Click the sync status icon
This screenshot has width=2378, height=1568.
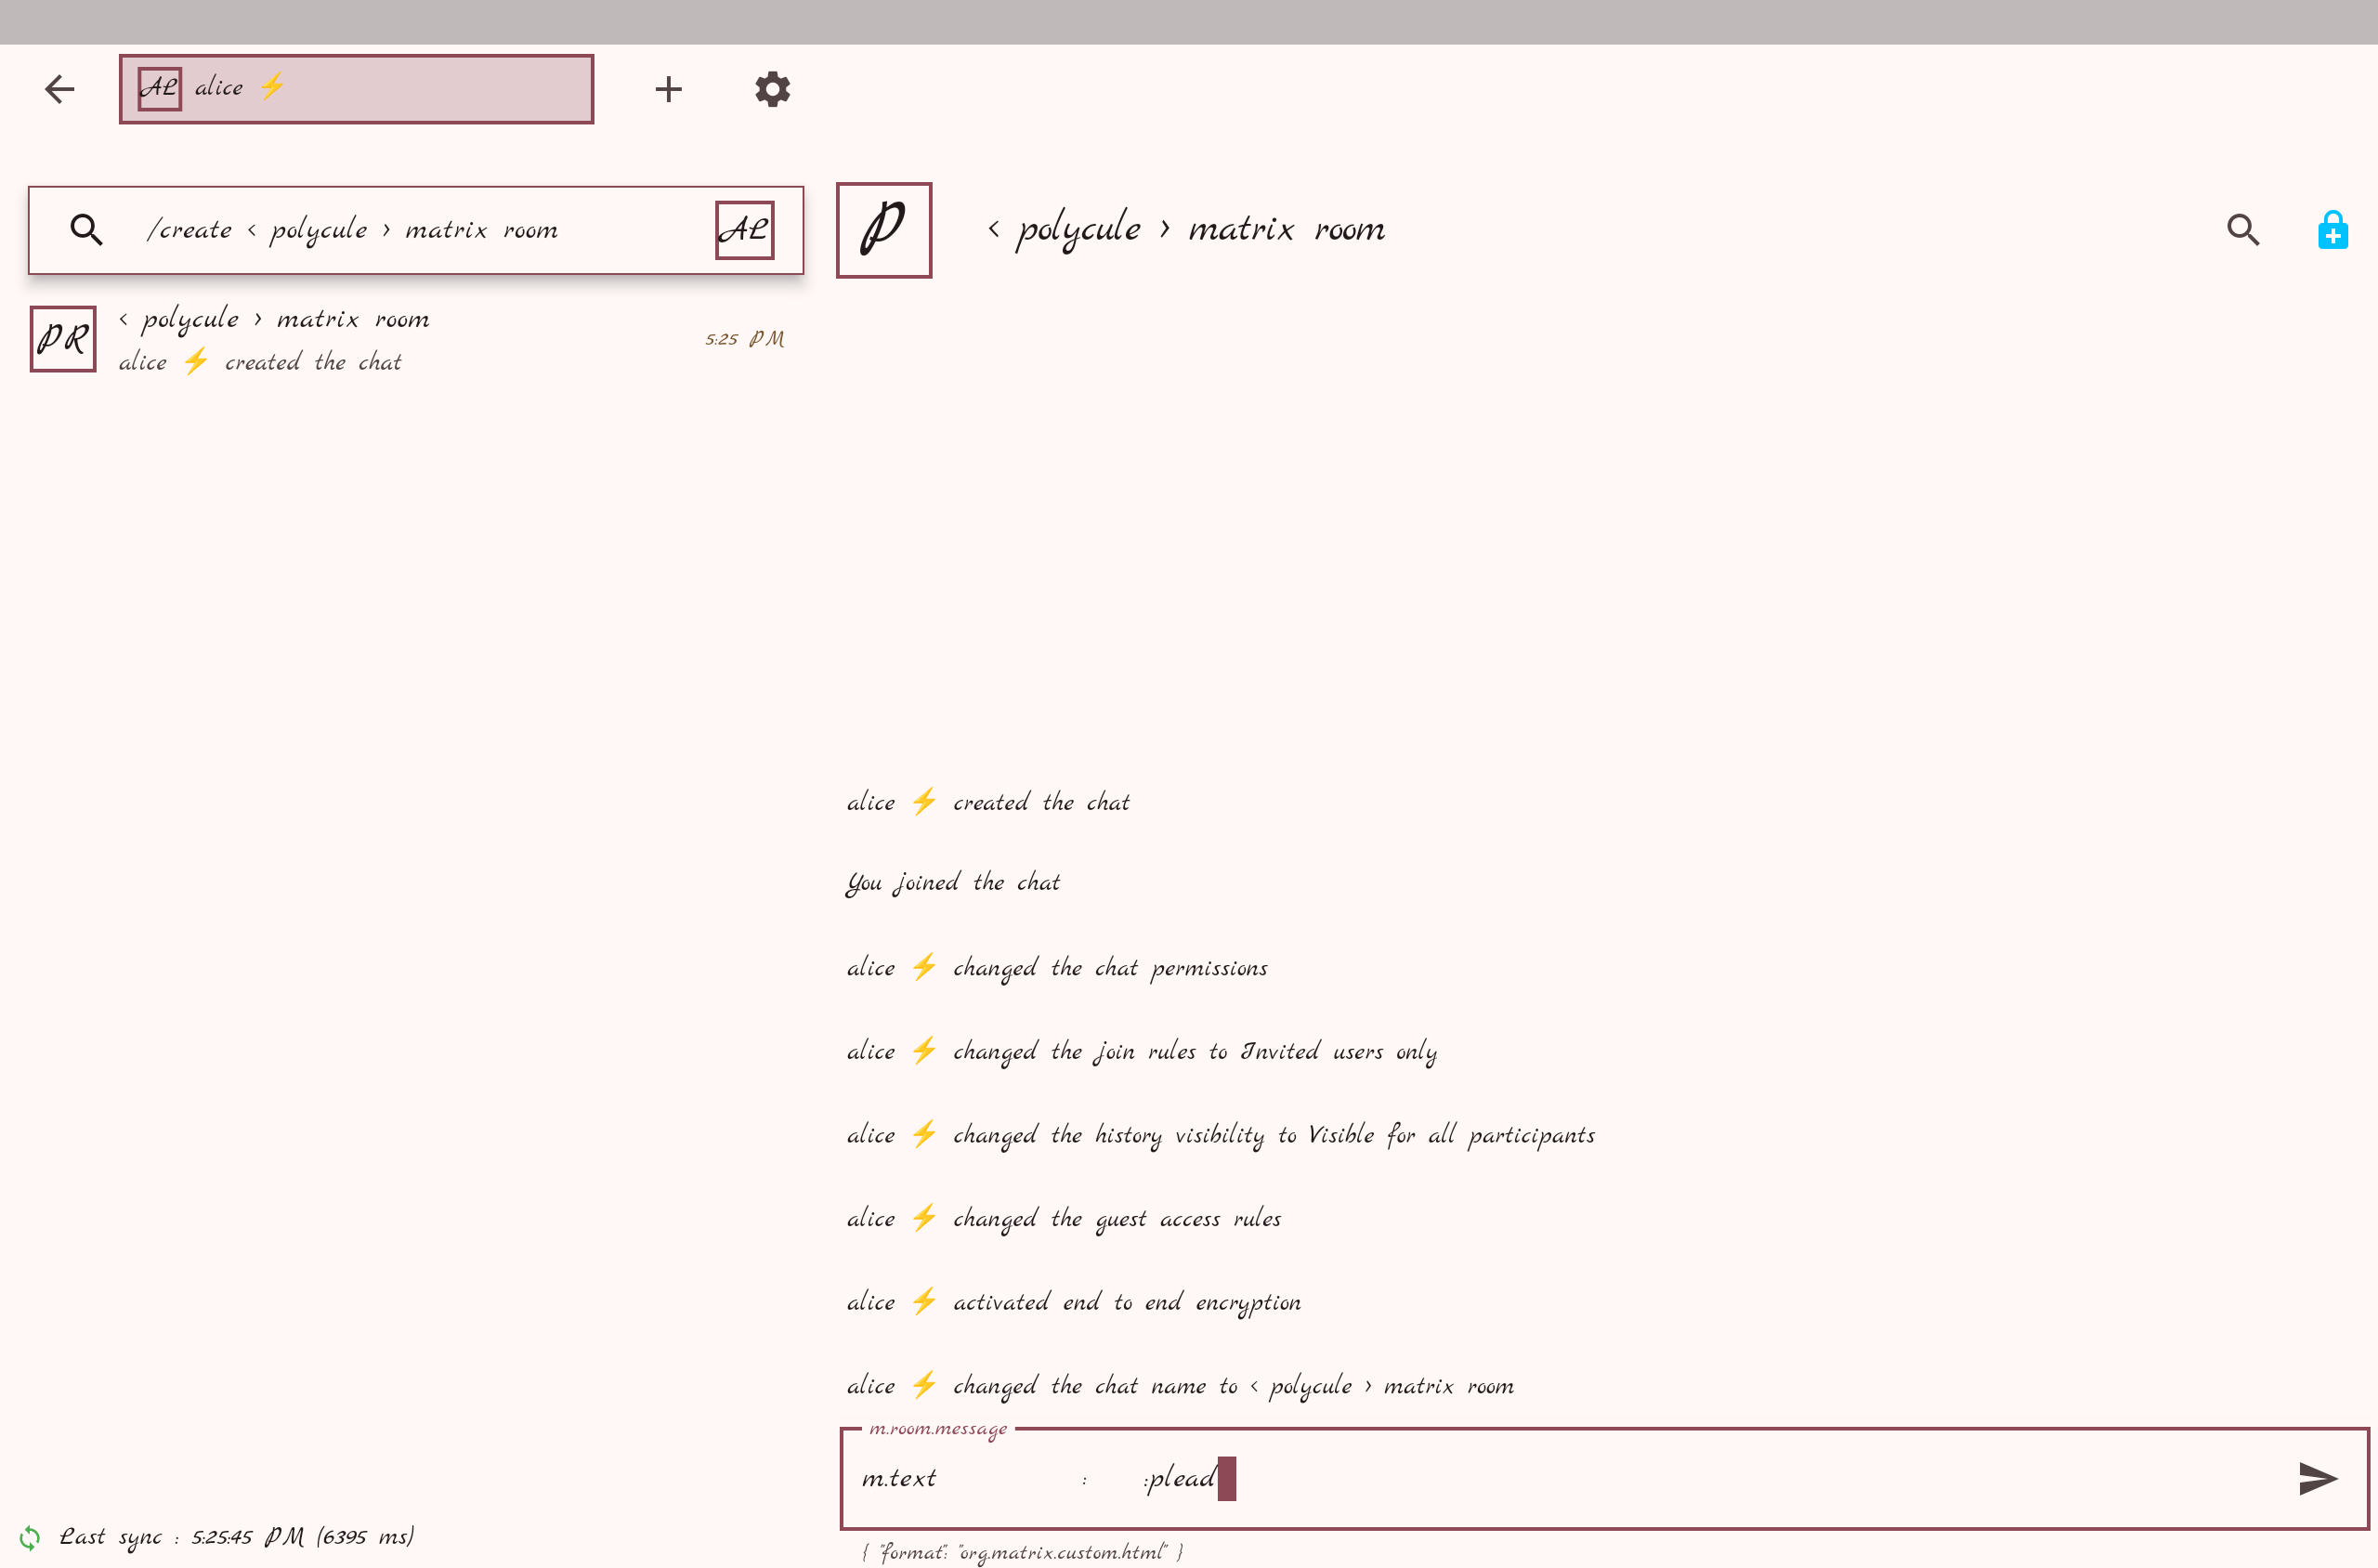click(30, 1537)
